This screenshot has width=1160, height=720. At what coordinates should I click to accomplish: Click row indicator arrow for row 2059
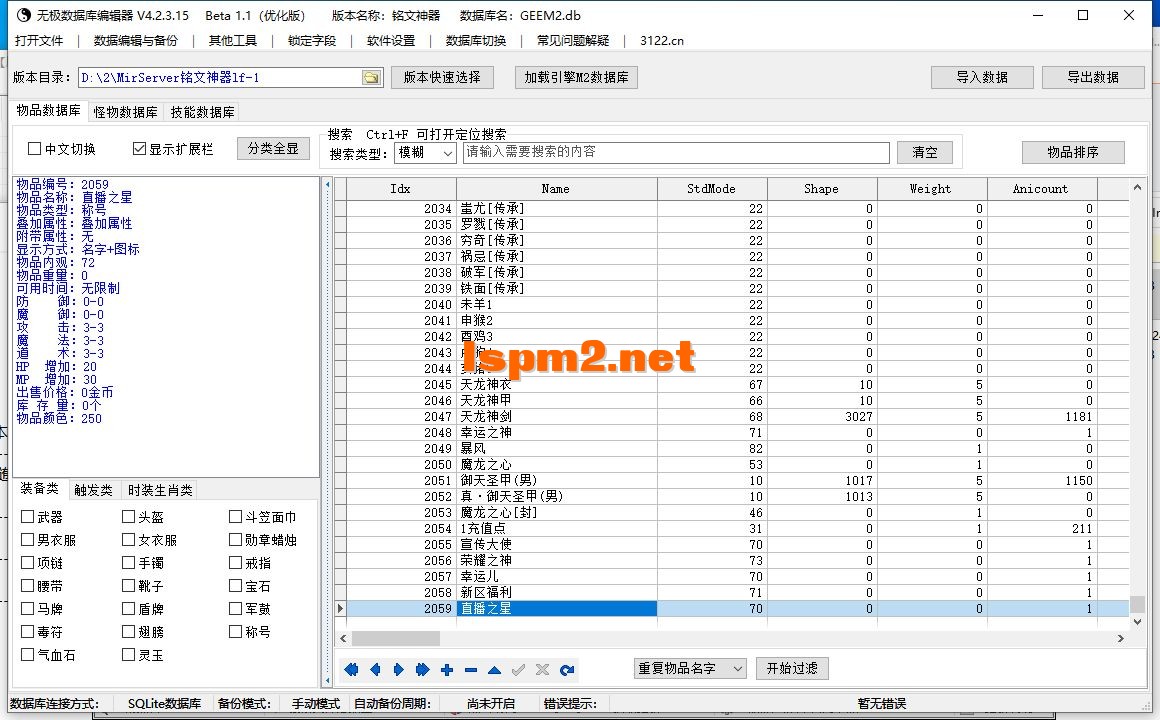click(x=340, y=608)
